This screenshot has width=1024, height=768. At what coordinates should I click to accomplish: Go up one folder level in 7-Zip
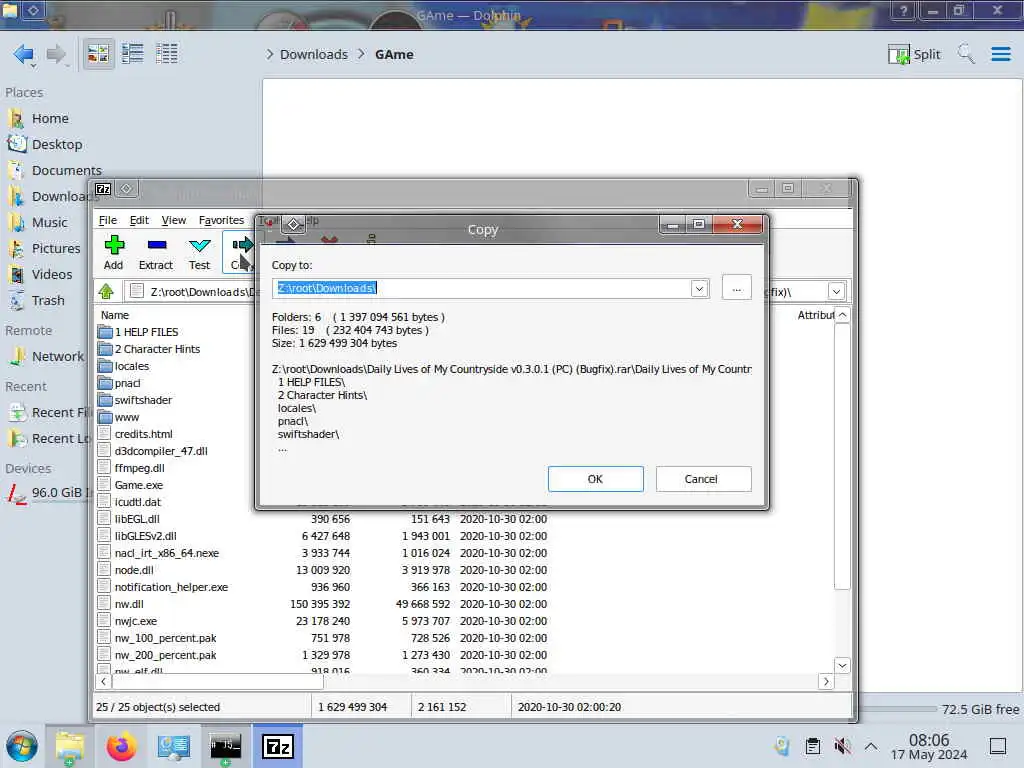tap(106, 291)
